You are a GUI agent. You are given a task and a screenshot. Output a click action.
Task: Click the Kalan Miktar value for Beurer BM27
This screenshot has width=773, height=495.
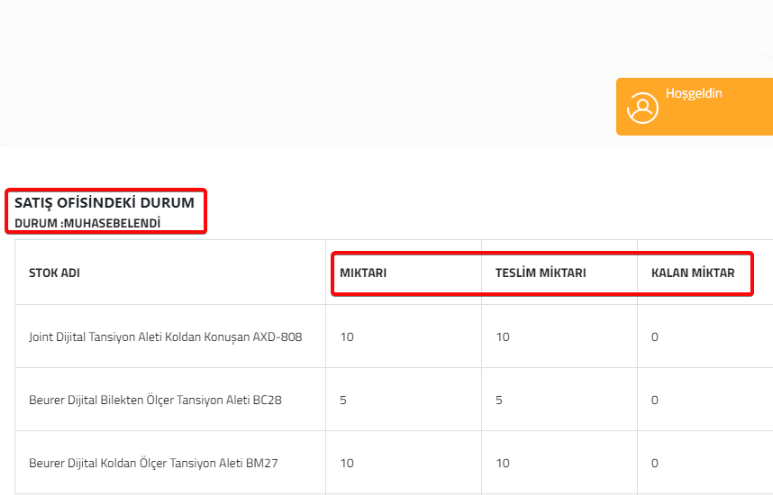(655, 463)
